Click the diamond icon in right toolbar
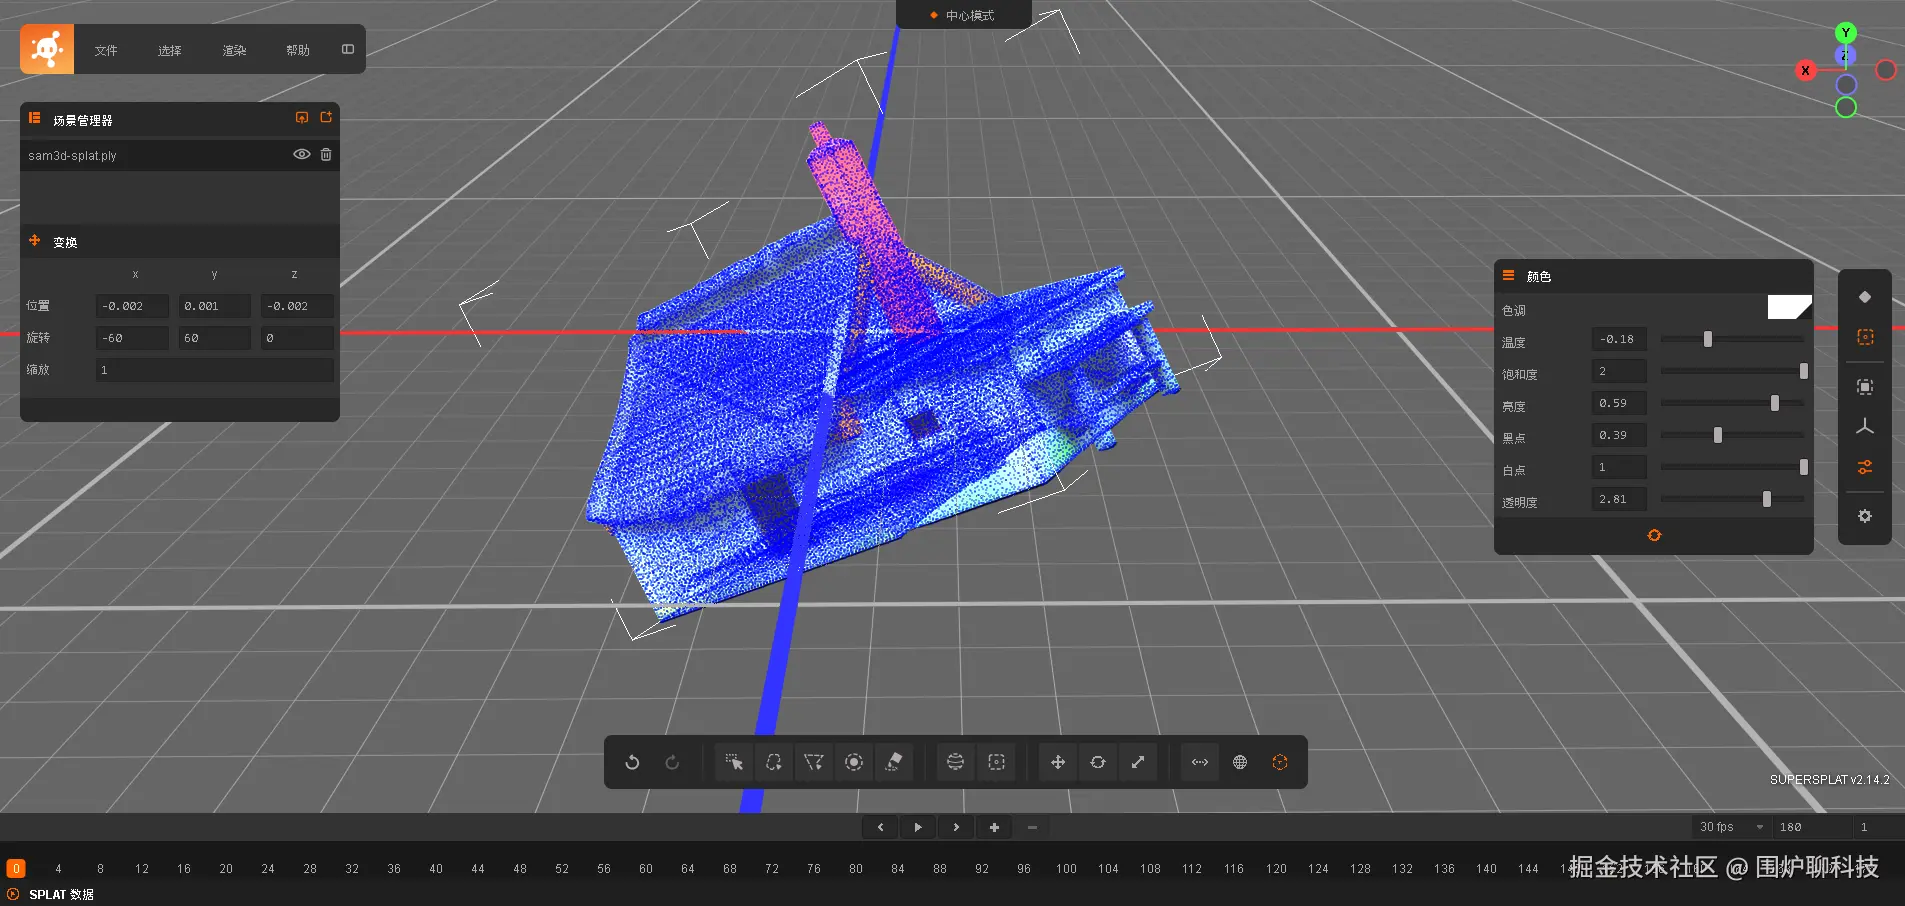The image size is (1905, 906). (x=1865, y=297)
